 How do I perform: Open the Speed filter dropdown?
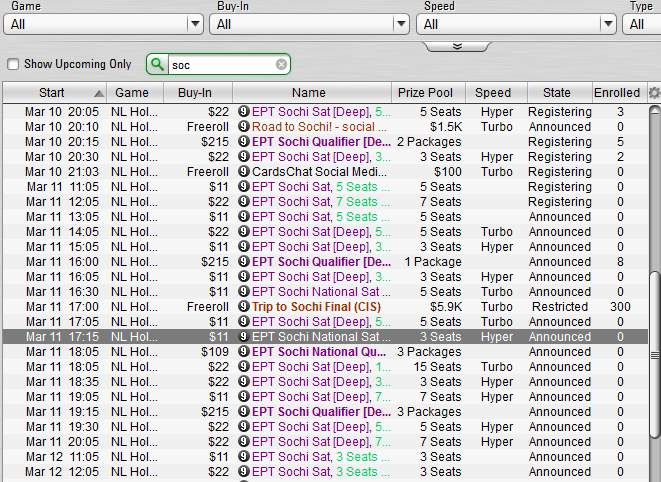(516, 24)
